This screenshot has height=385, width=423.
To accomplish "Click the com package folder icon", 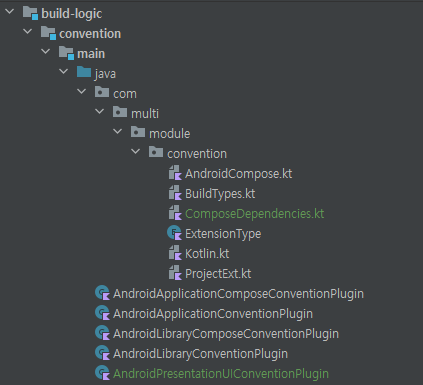I will pyautogui.click(x=102, y=92).
